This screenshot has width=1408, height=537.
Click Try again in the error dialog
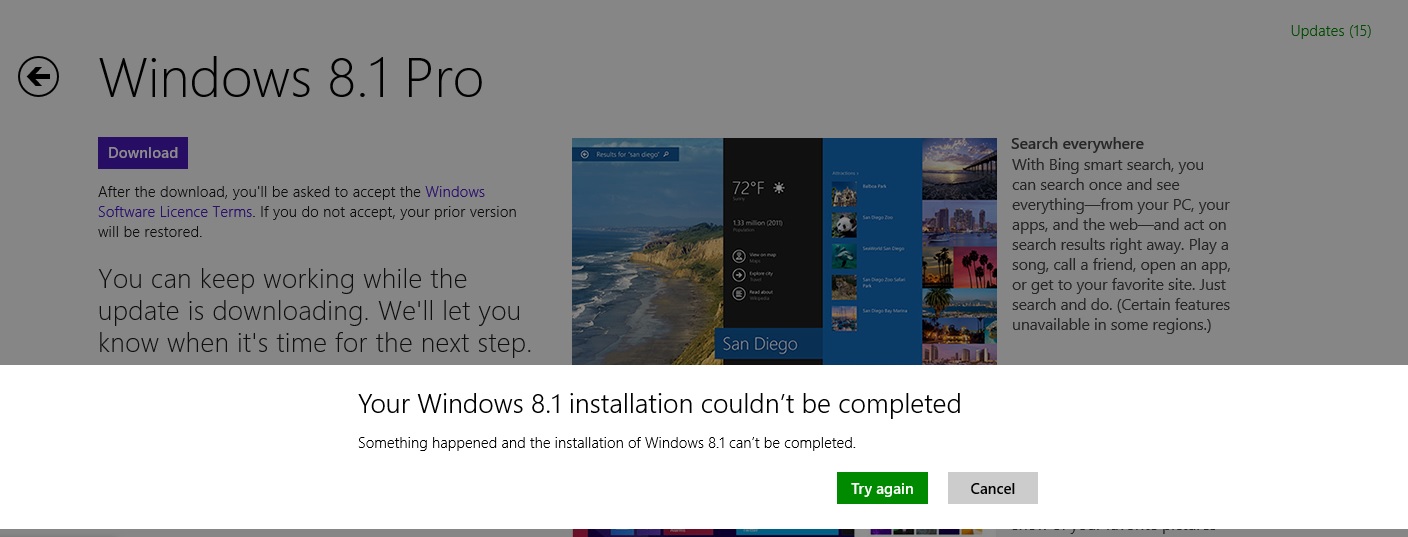[x=882, y=488]
